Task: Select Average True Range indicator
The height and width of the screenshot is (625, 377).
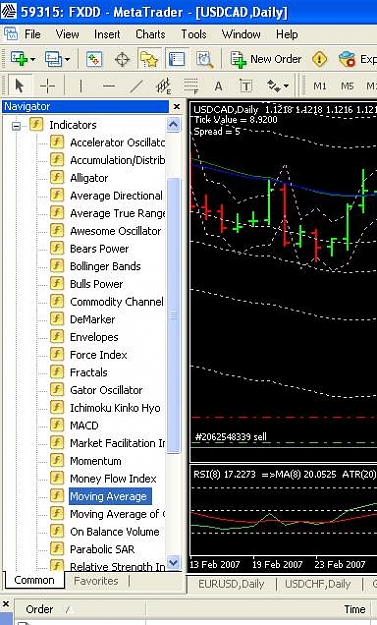Action: [118, 213]
